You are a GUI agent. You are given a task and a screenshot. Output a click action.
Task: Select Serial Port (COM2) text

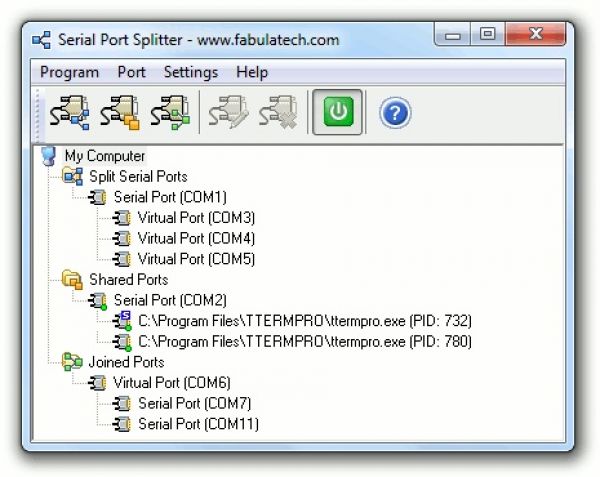tap(170, 301)
